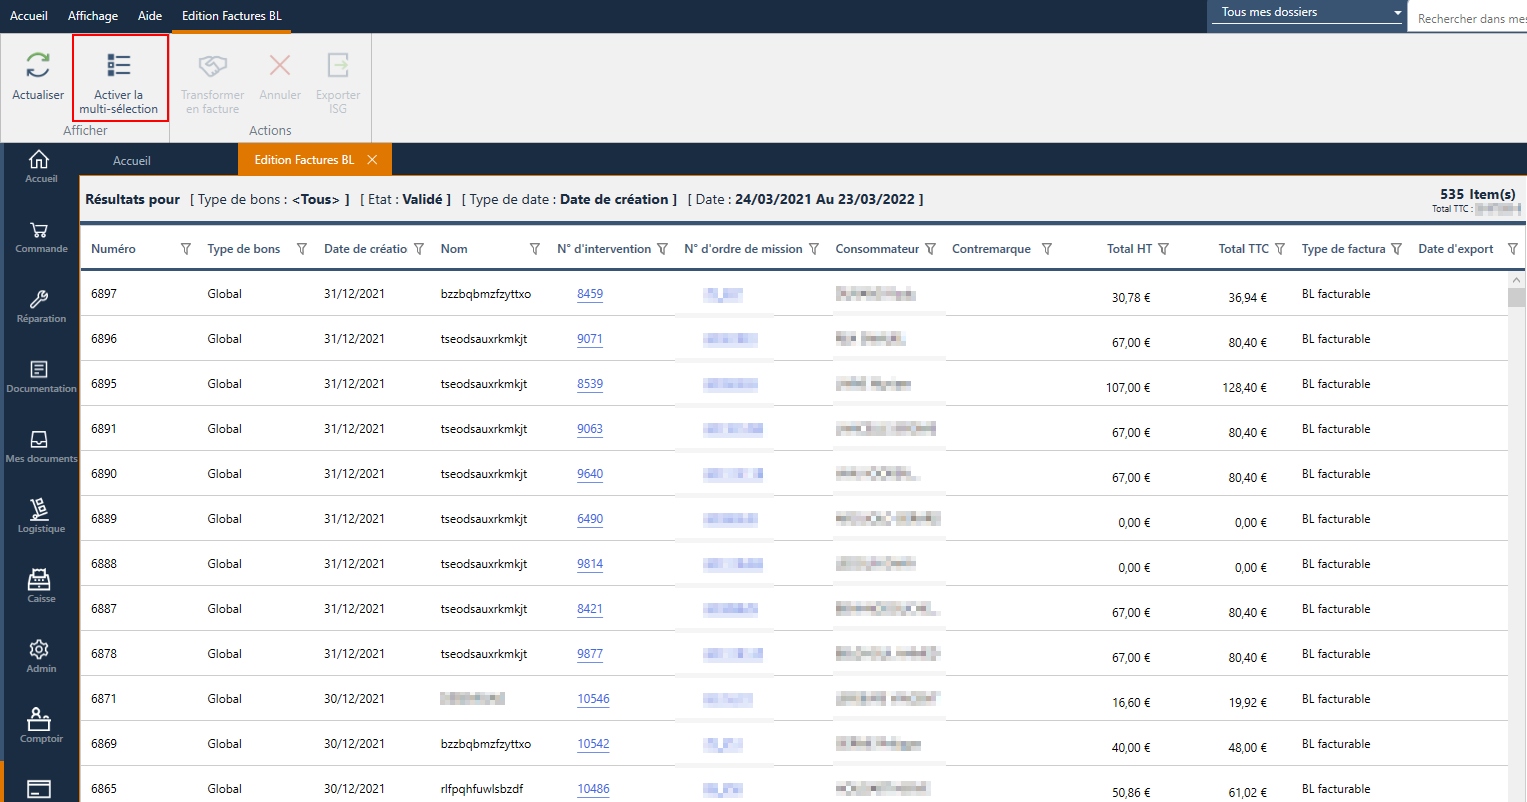Select the Edition Factures BL ribbon tab
Image resolution: width=1527 pixels, height=802 pixels.
click(x=232, y=15)
